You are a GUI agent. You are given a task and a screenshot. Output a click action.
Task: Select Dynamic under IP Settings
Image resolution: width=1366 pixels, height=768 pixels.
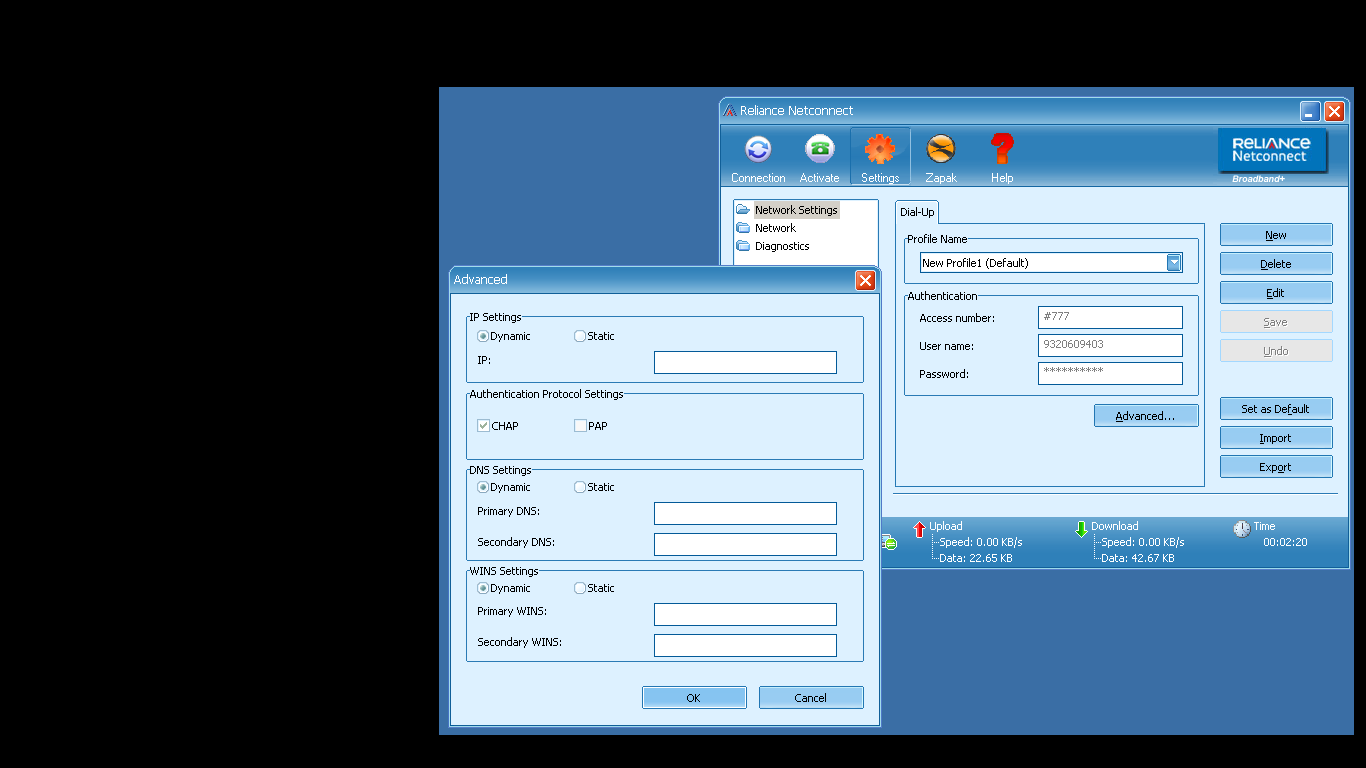[x=483, y=336]
